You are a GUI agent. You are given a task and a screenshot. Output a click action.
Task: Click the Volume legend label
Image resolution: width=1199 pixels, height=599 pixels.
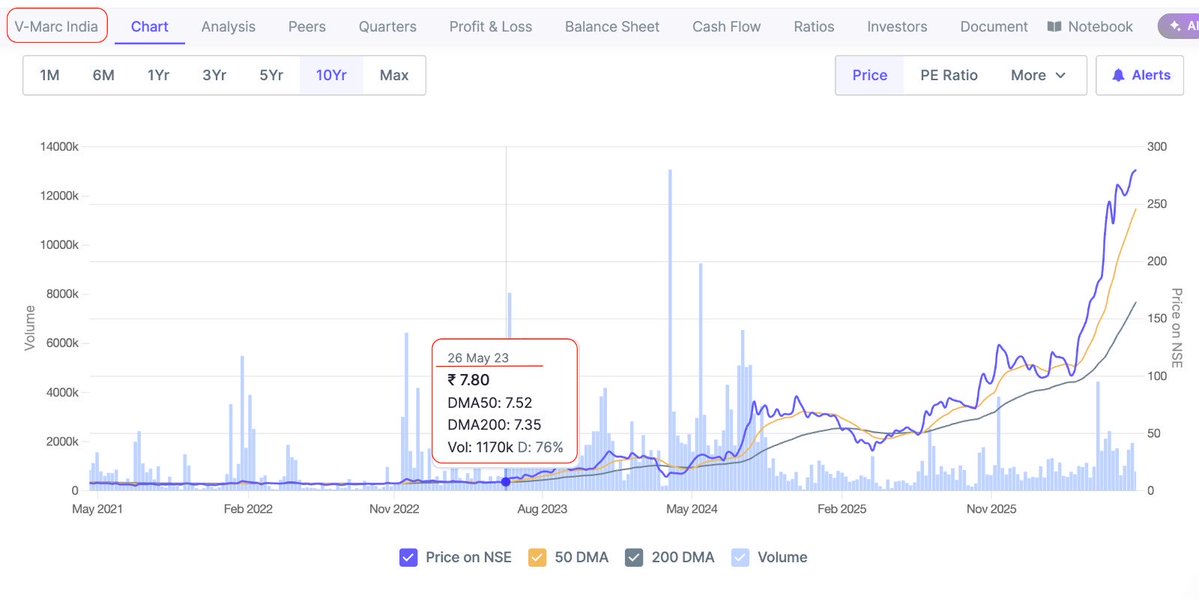point(782,557)
